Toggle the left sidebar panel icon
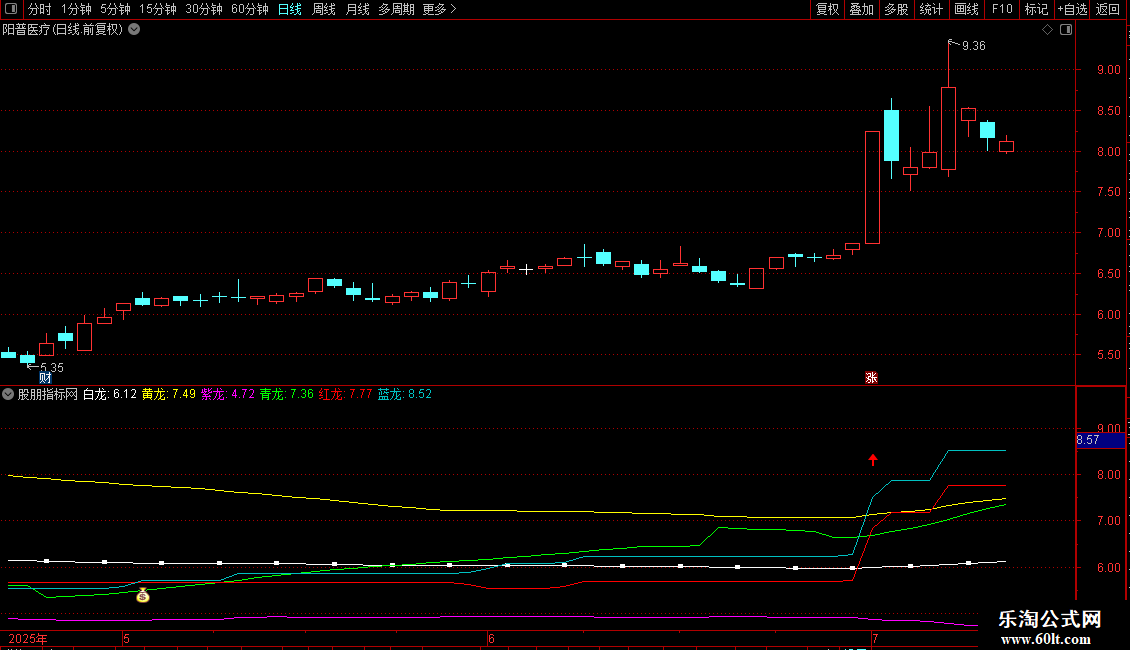The height and width of the screenshot is (650, 1130). 11,9
